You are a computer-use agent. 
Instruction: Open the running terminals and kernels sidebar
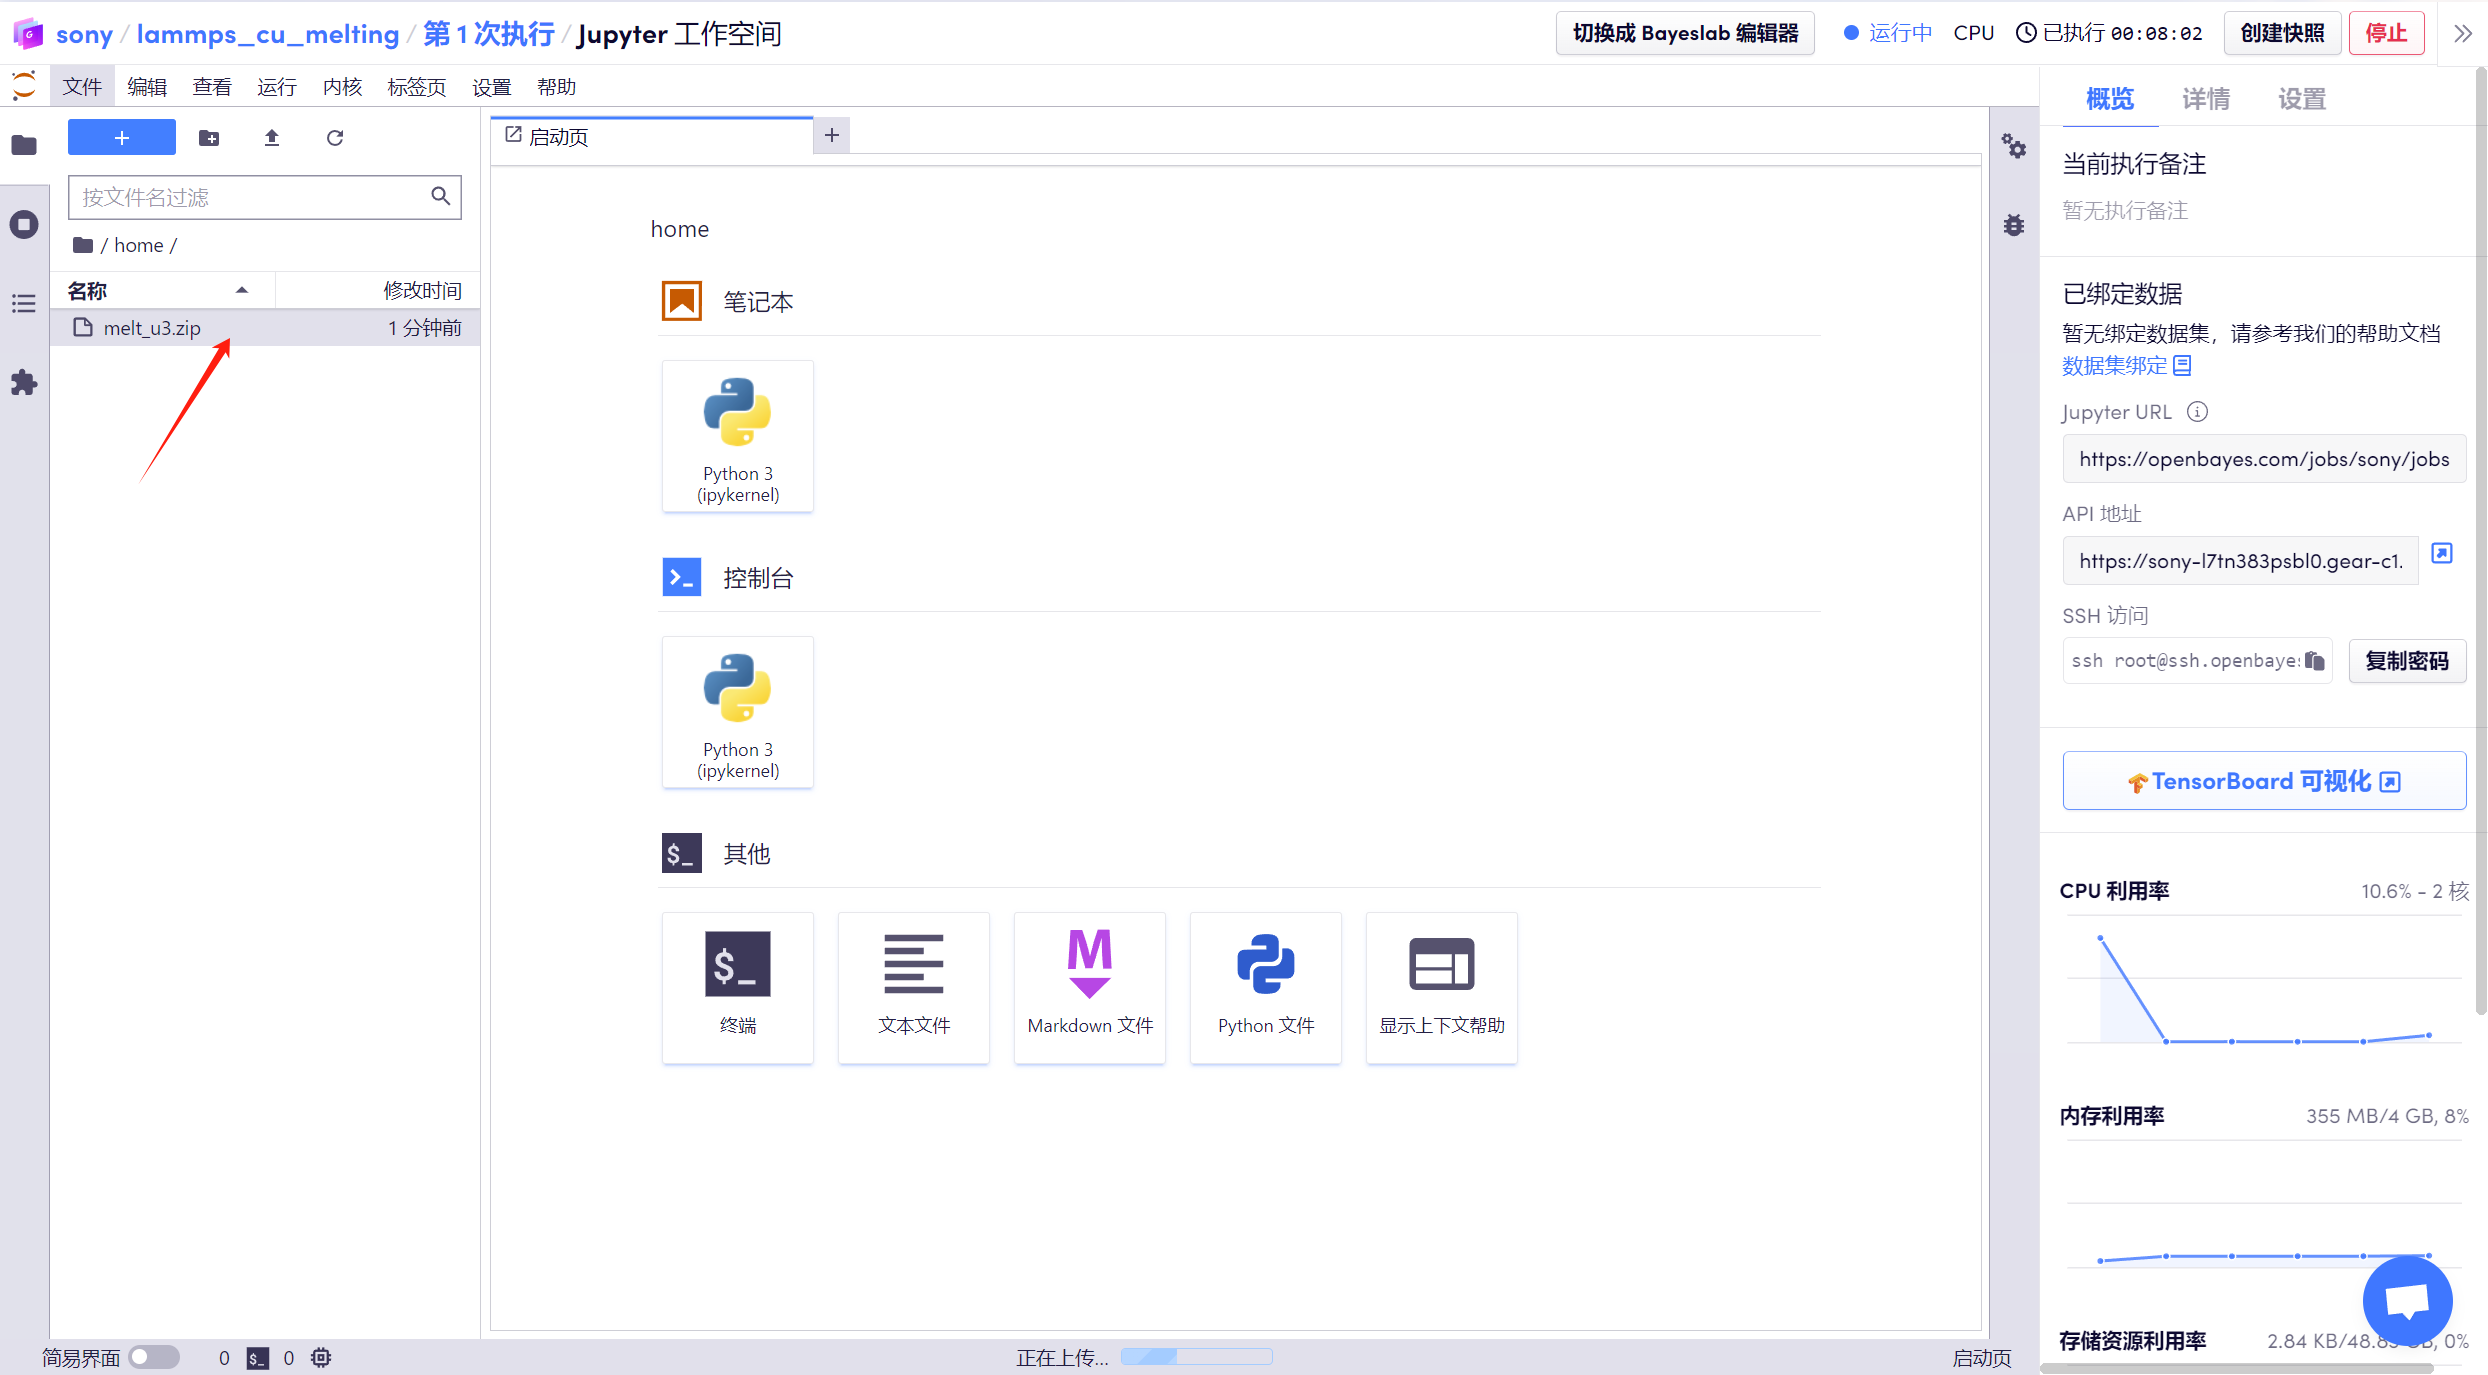click(24, 224)
